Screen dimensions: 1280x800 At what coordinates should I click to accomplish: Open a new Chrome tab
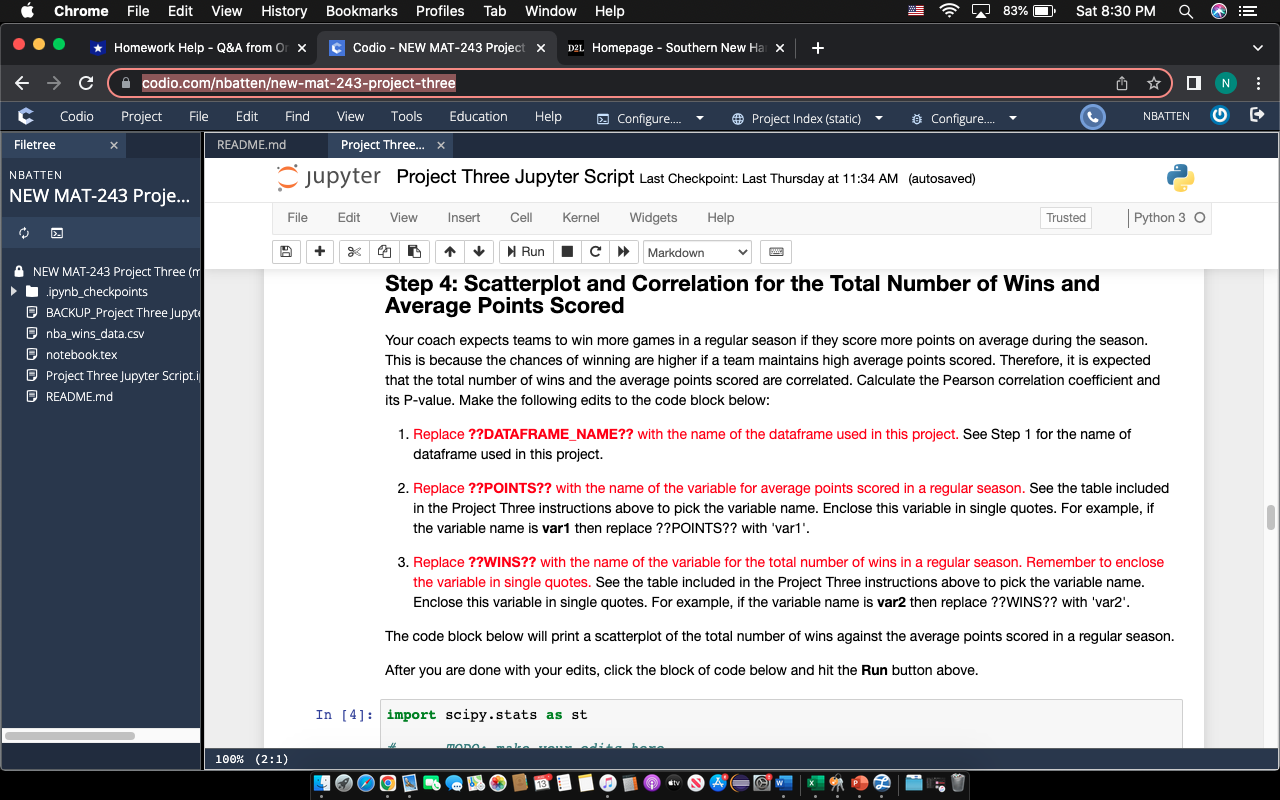[x=818, y=47]
